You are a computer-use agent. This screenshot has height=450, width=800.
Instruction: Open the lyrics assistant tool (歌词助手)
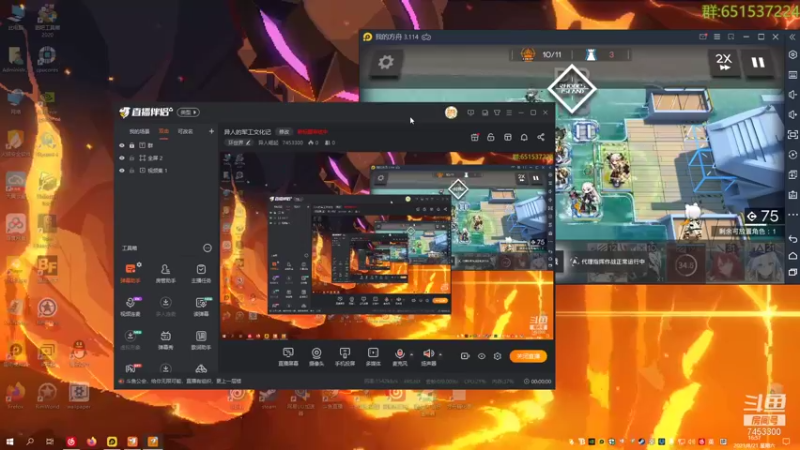tap(201, 340)
